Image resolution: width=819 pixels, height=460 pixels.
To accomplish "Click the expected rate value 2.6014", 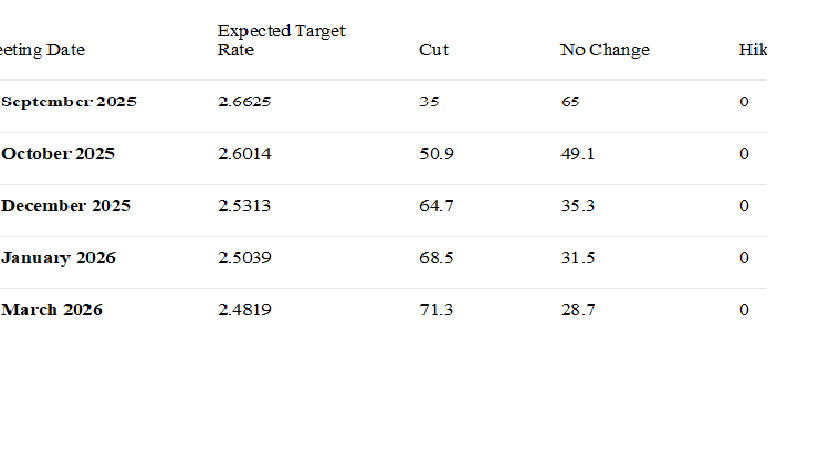I will (x=244, y=154).
